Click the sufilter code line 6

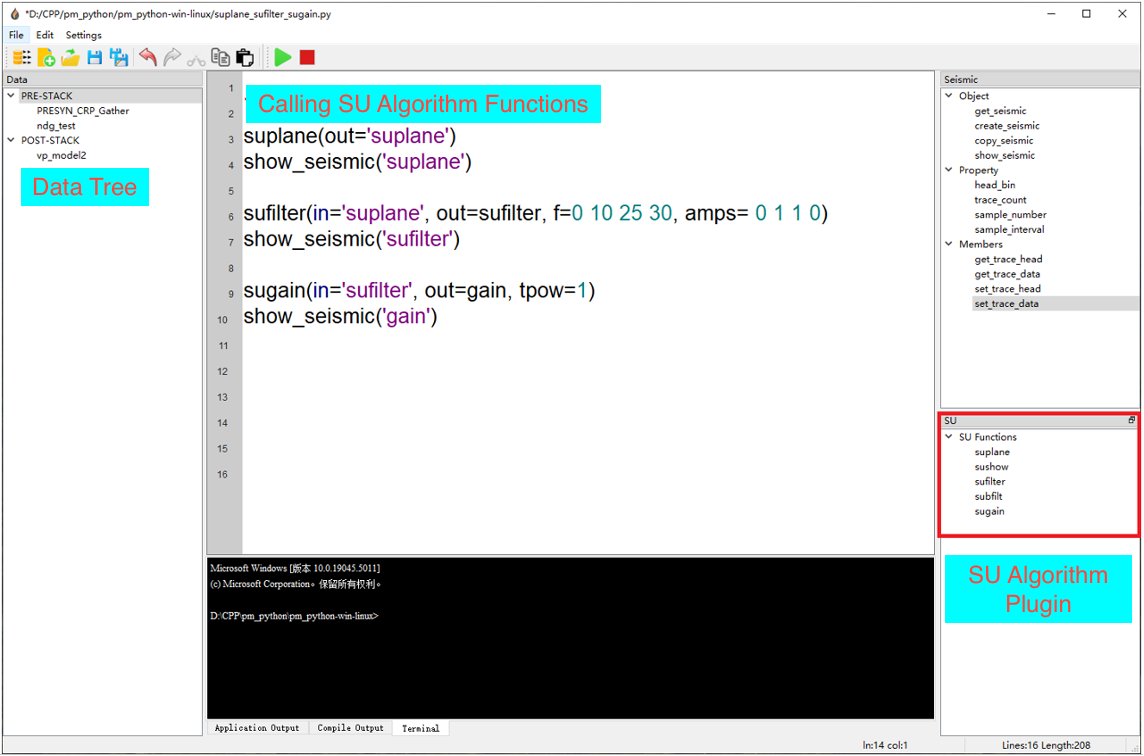[x=536, y=214]
